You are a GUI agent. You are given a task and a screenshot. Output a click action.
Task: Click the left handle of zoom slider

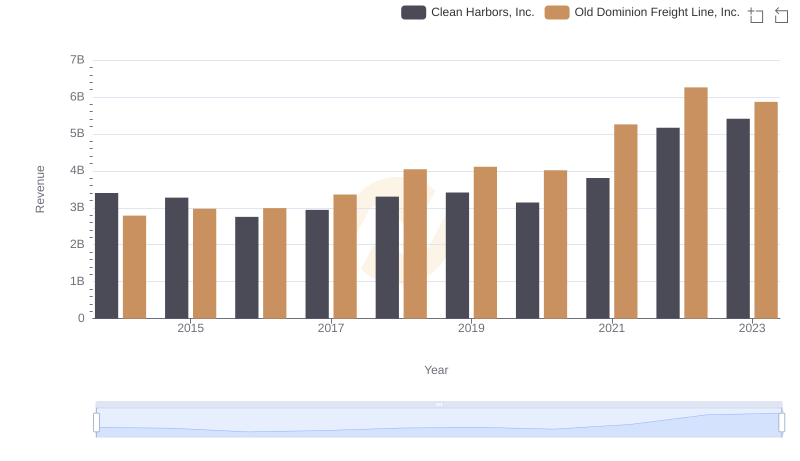tap(96, 422)
